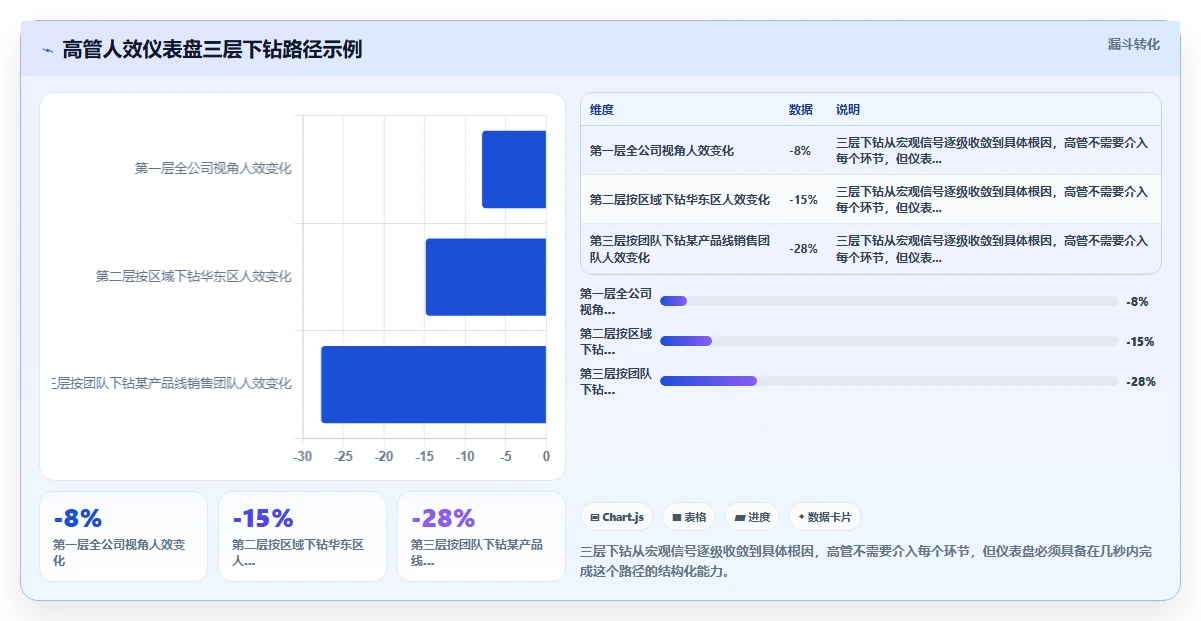Click table cell 第一层全公司视角人效变化
This screenshot has height=621, width=1201.
[662, 151]
